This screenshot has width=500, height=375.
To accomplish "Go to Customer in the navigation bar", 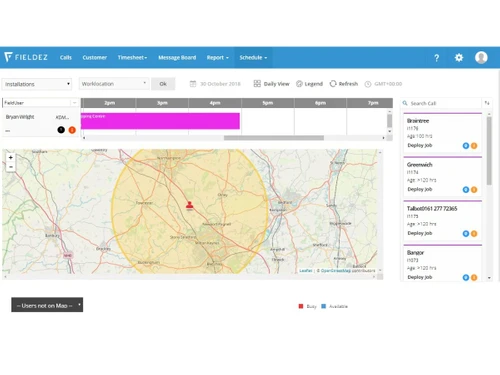I will point(95,58).
